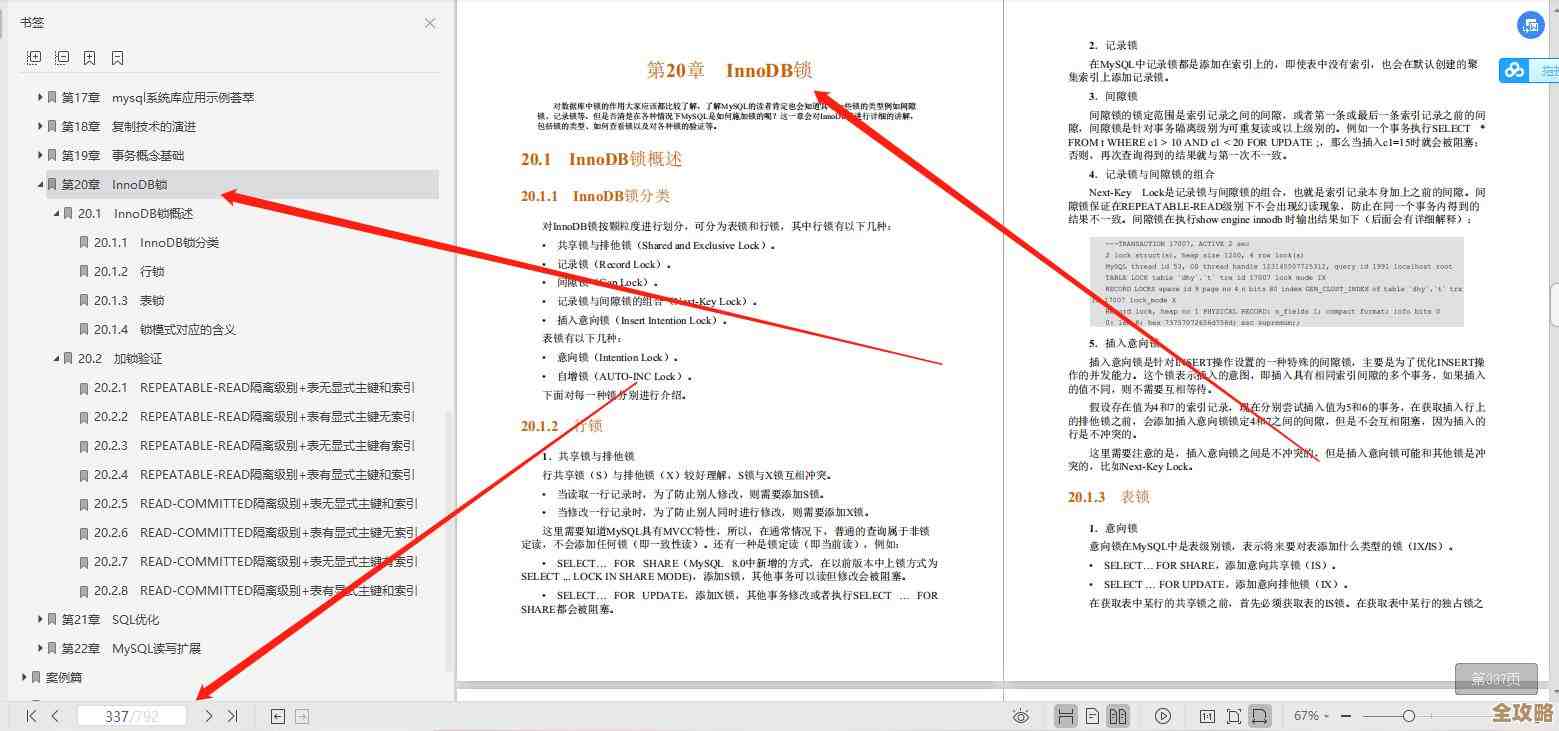Collapse the 第20章 InnoDB锁 bookmark
1559x731 pixels.
click(x=41, y=184)
